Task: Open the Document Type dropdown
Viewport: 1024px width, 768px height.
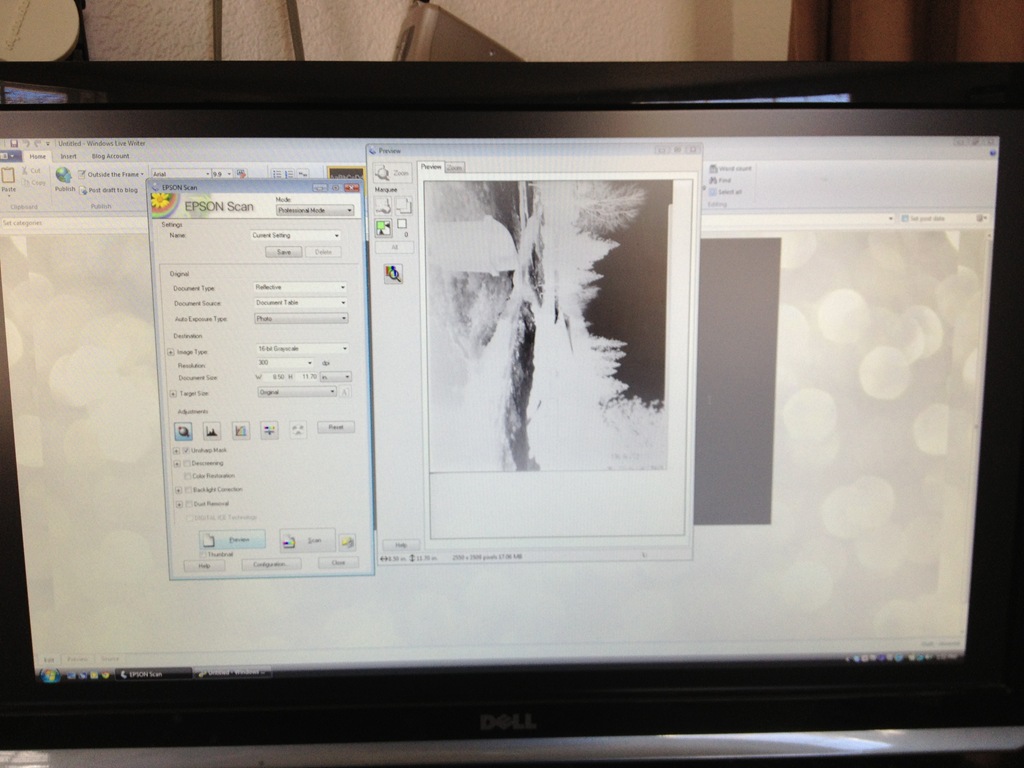Action: click(300, 287)
